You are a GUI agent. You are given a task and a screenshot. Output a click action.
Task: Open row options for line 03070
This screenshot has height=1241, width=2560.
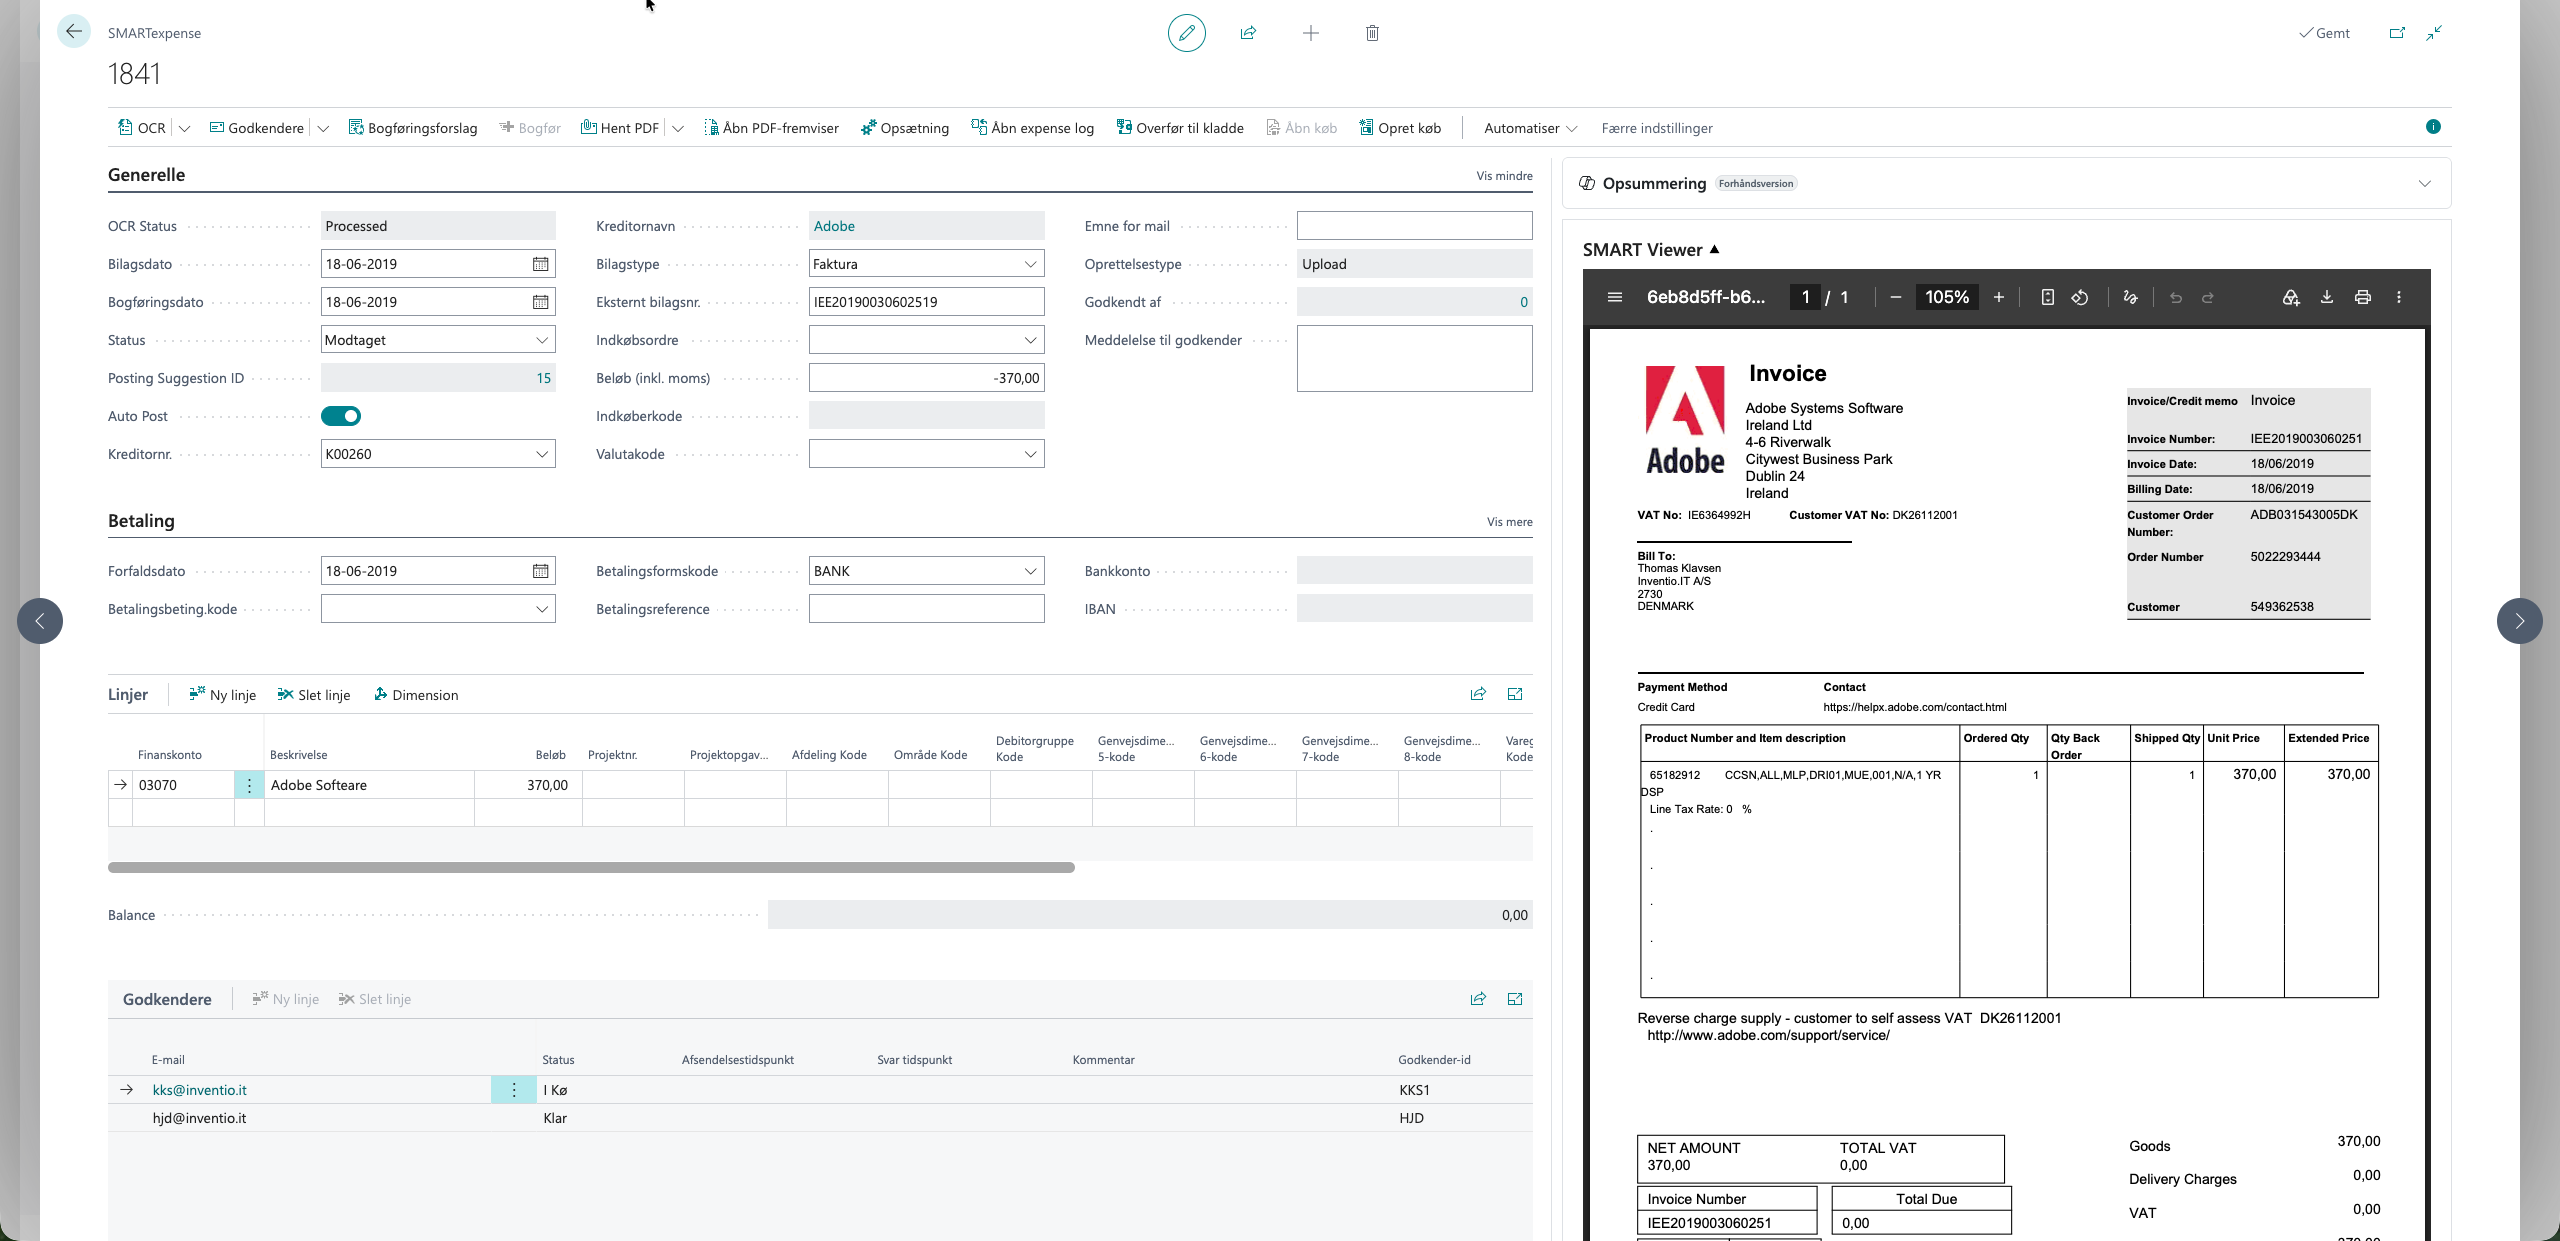(250, 785)
